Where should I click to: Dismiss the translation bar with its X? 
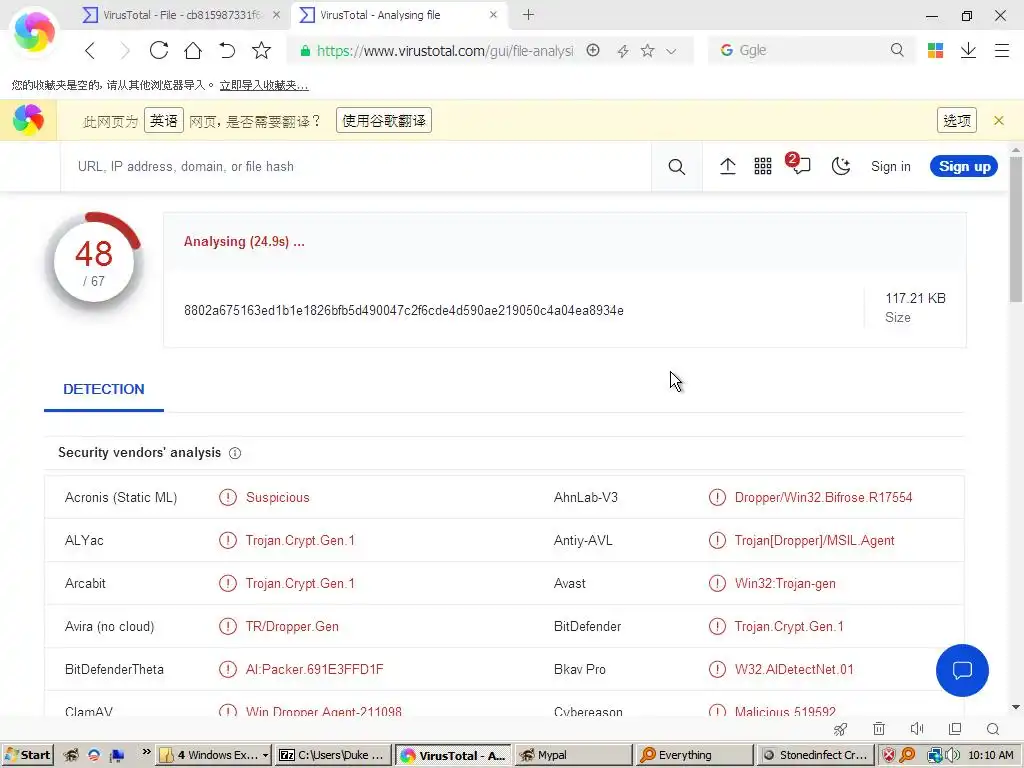tap(999, 120)
